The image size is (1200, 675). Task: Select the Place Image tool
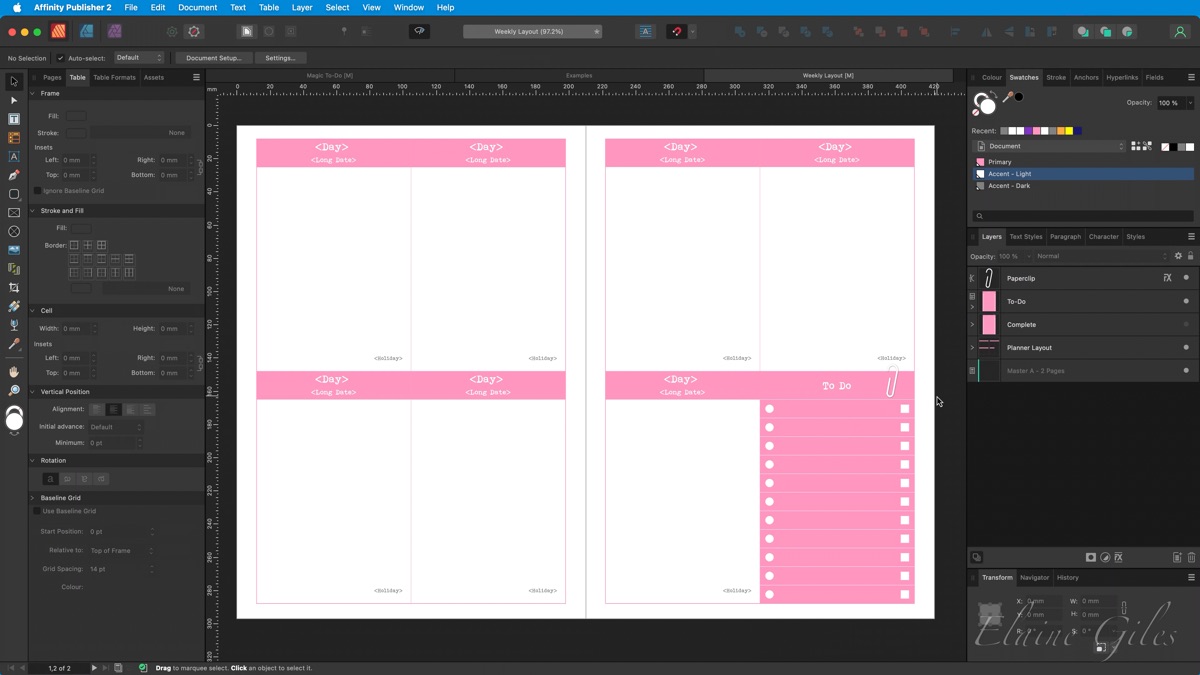(14, 250)
